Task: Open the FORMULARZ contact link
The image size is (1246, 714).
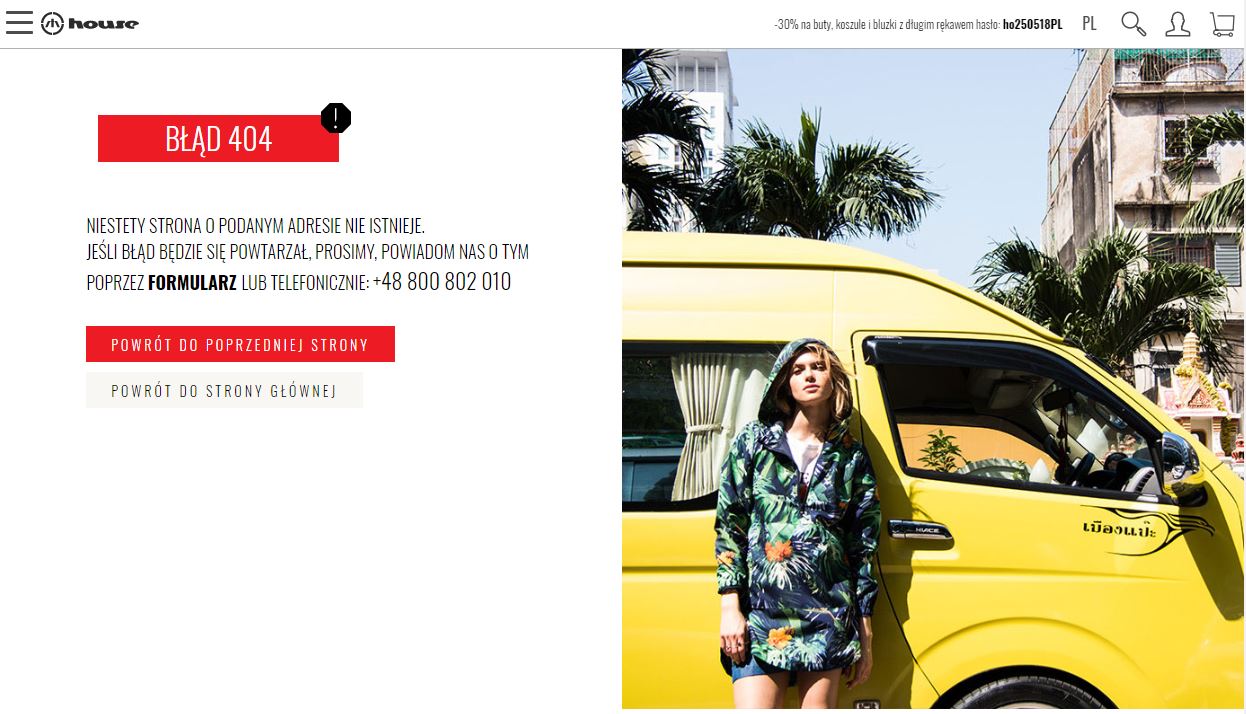Action: tap(192, 283)
